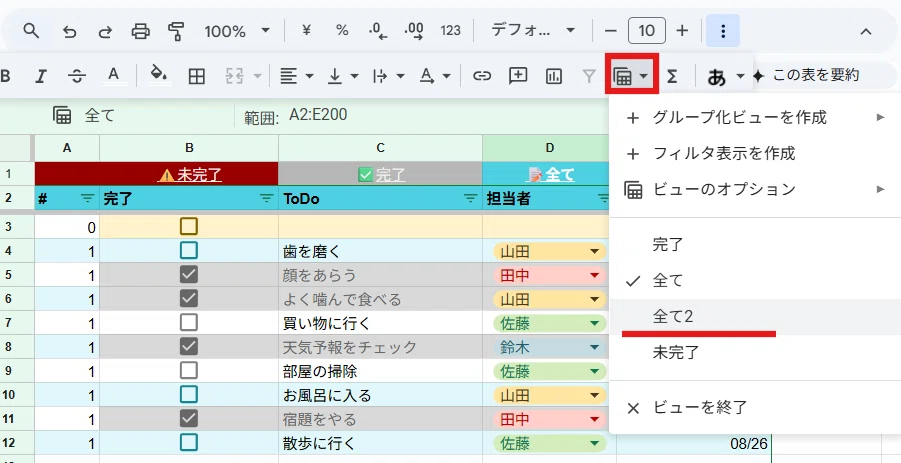Viewport: 901px width, 463px height.
Task: Click the 完了 link in row 1
Action: point(390,175)
